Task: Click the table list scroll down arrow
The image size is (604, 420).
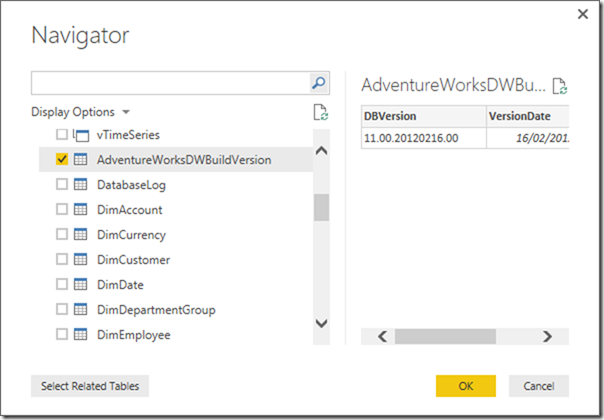Action: pyautogui.click(x=322, y=323)
